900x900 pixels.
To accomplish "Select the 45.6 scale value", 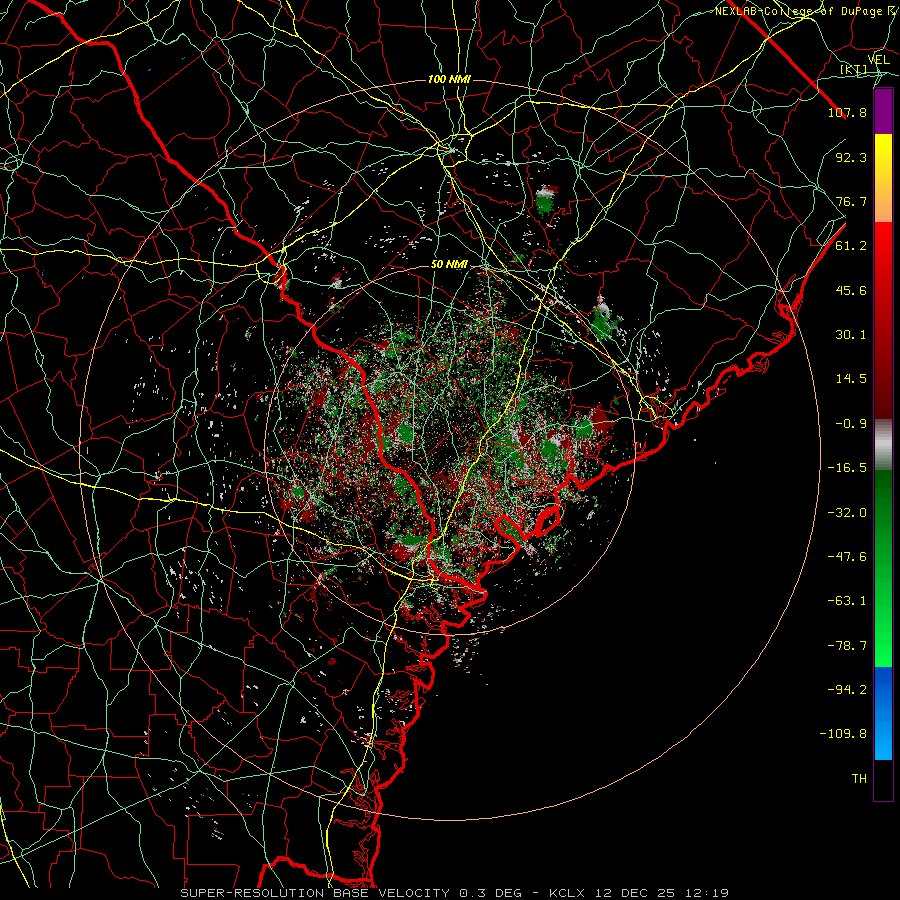I will (851, 290).
